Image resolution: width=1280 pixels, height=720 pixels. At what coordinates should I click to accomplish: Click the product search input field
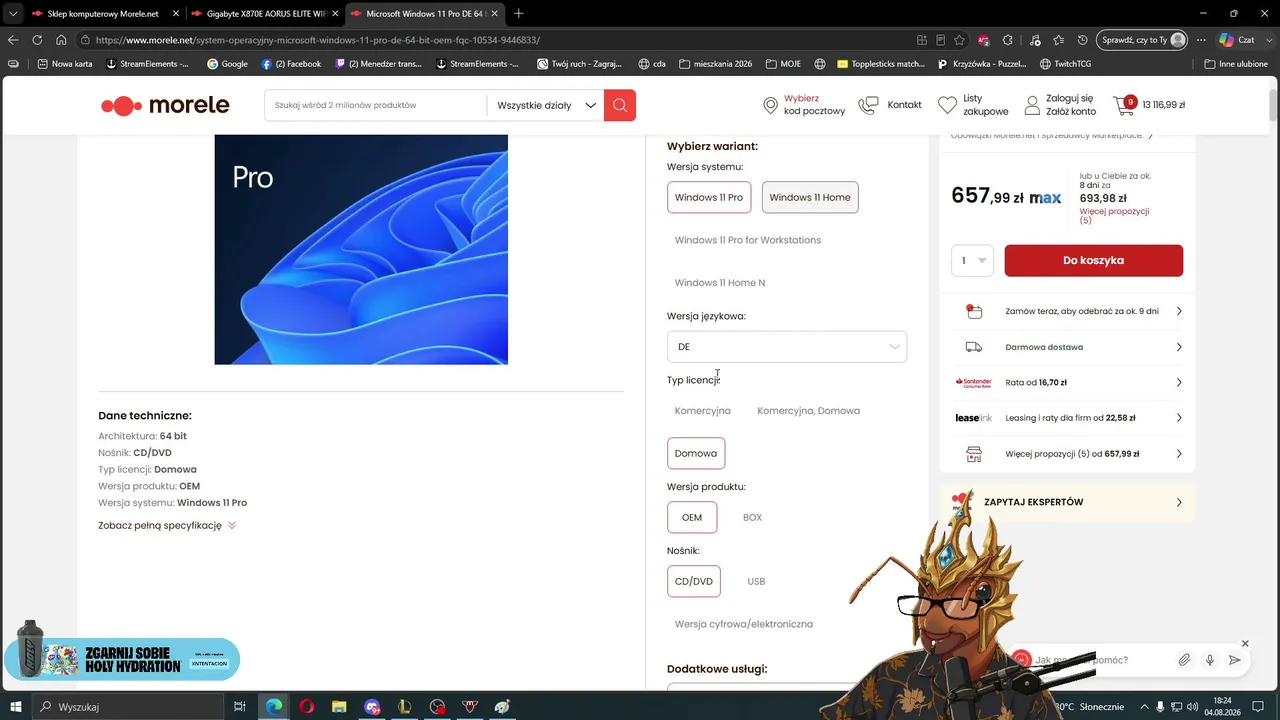(x=376, y=105)
